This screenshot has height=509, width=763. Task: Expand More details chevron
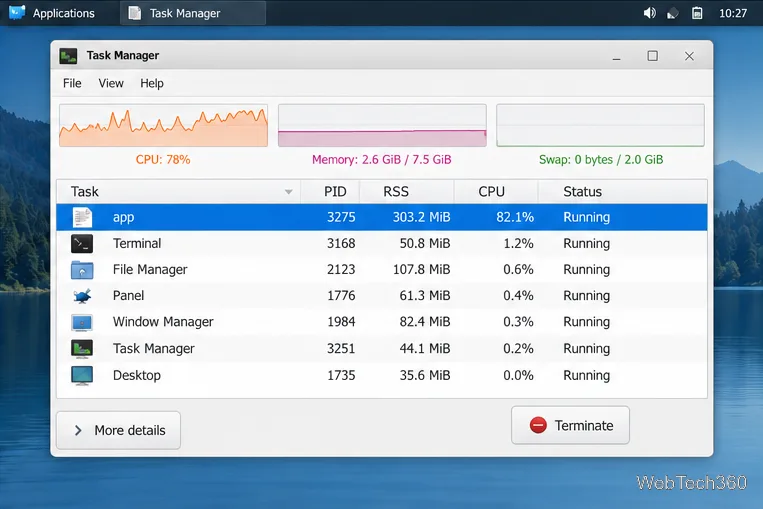(78, 430)
